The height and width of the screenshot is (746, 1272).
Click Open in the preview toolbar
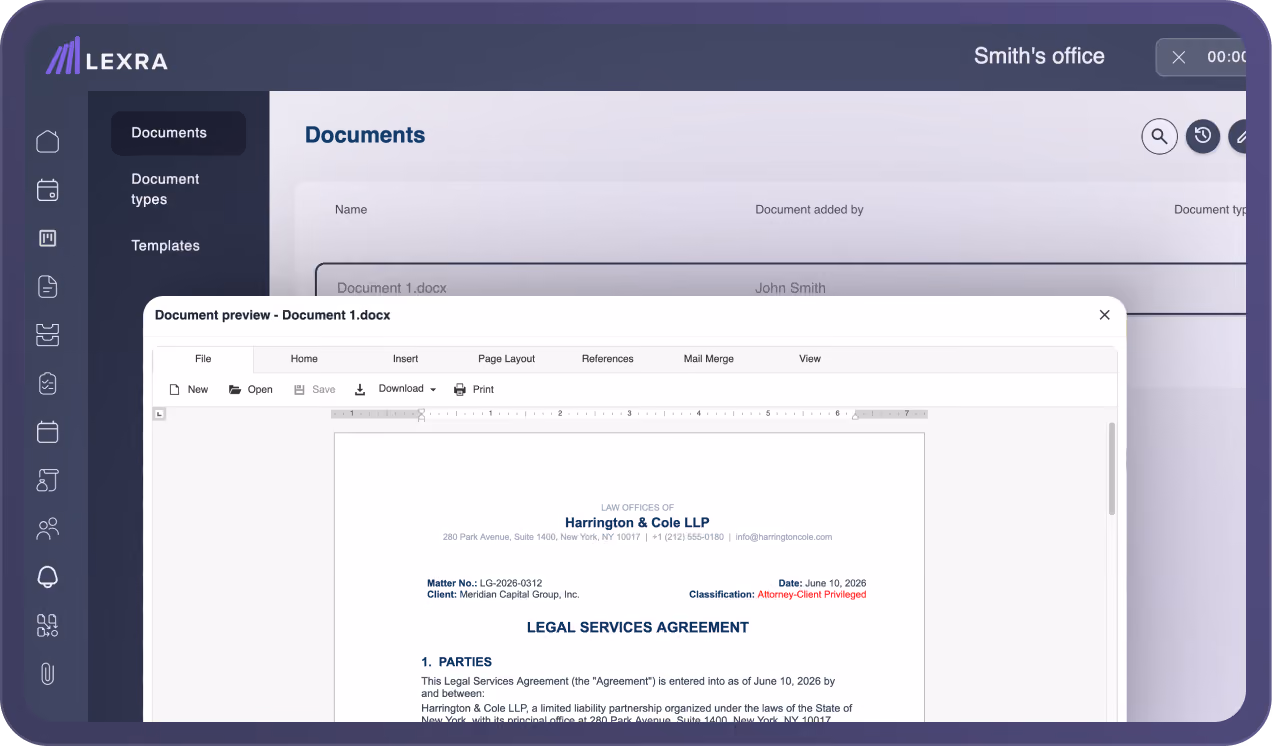[x=250, y=389]
